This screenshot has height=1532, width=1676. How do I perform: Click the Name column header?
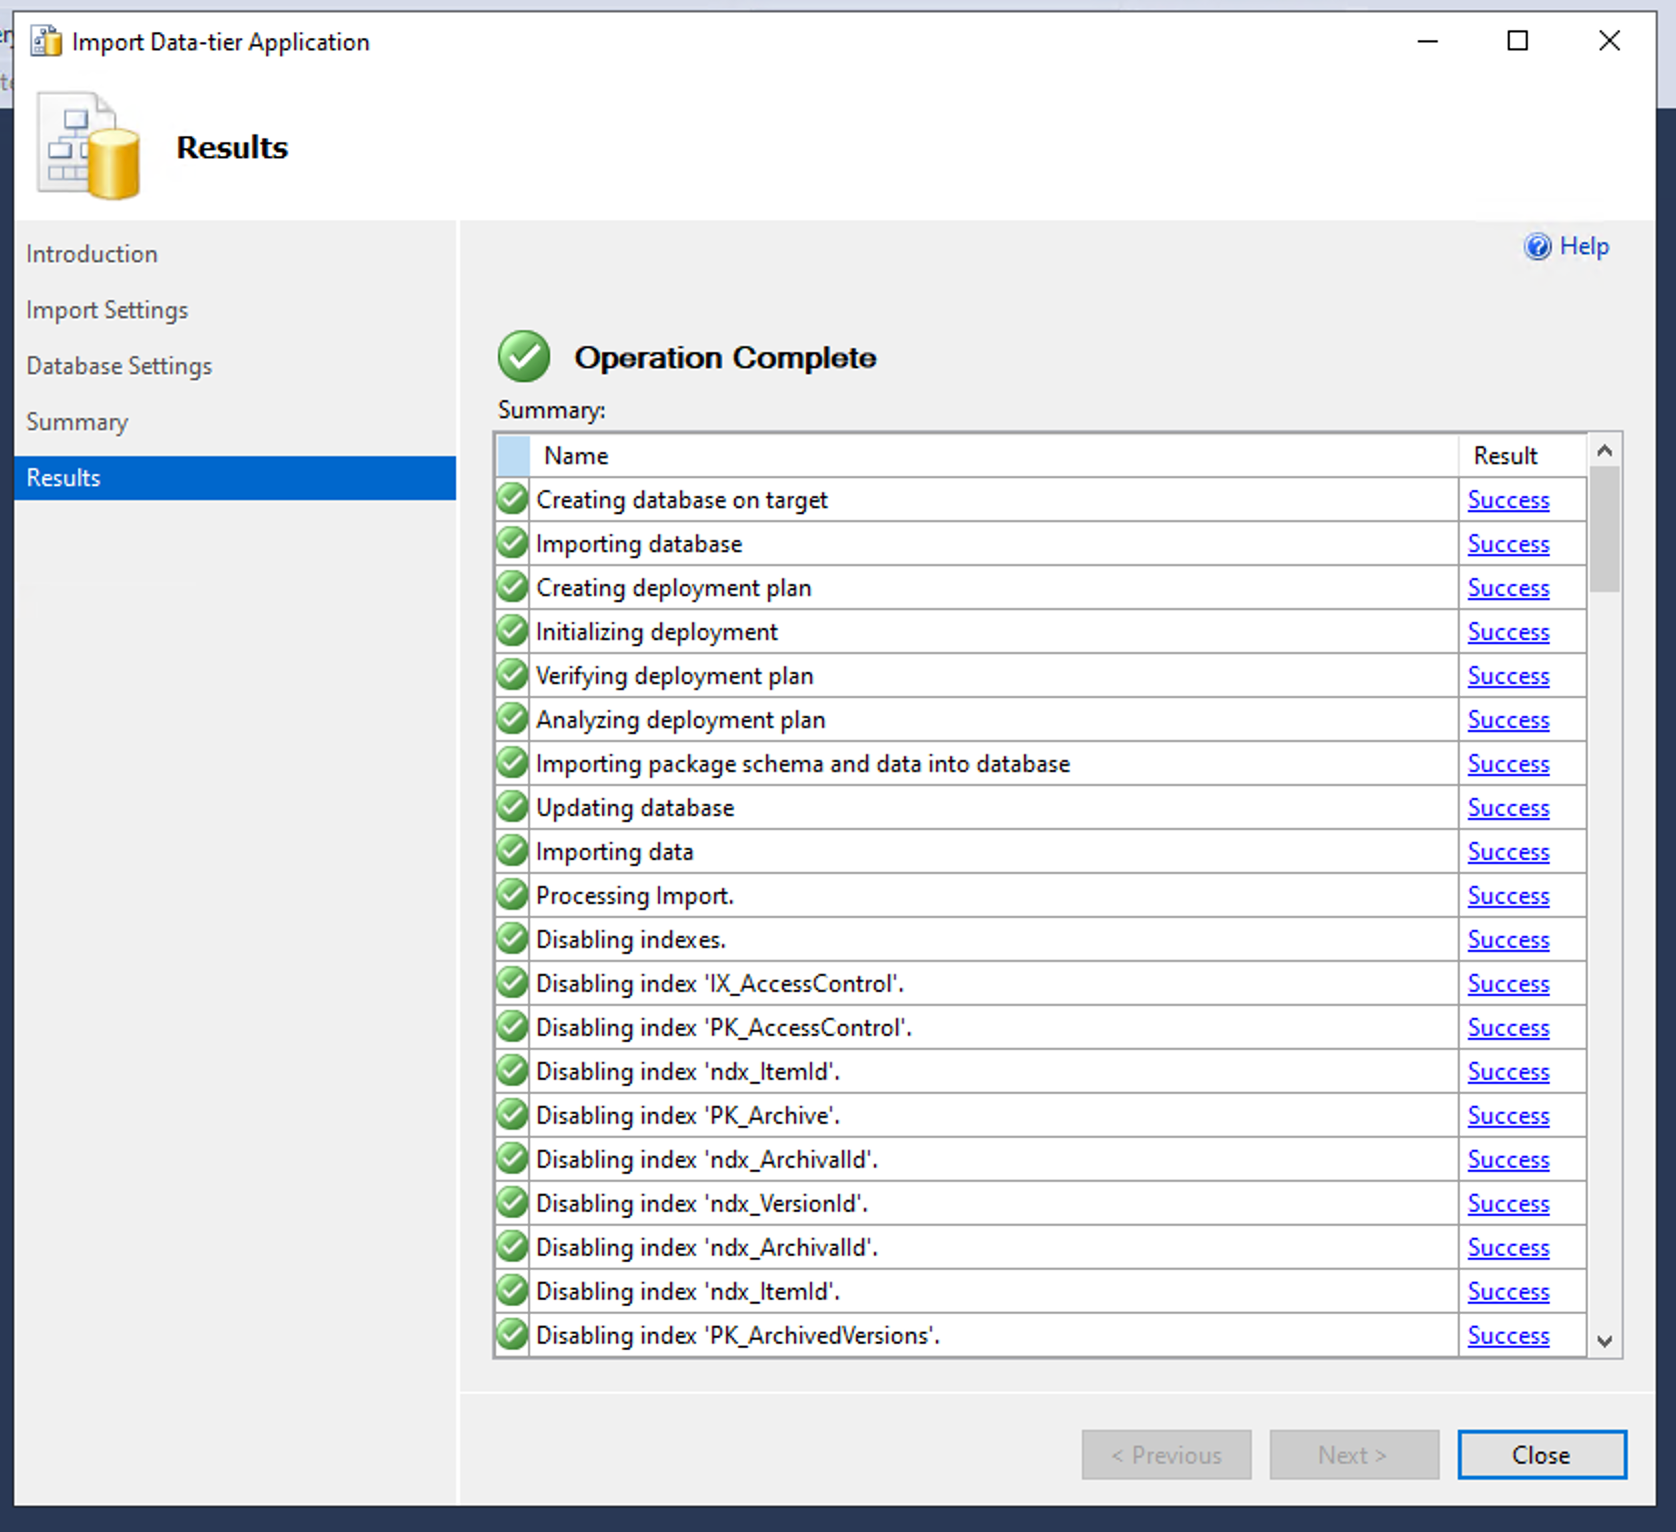pos(994,456)
